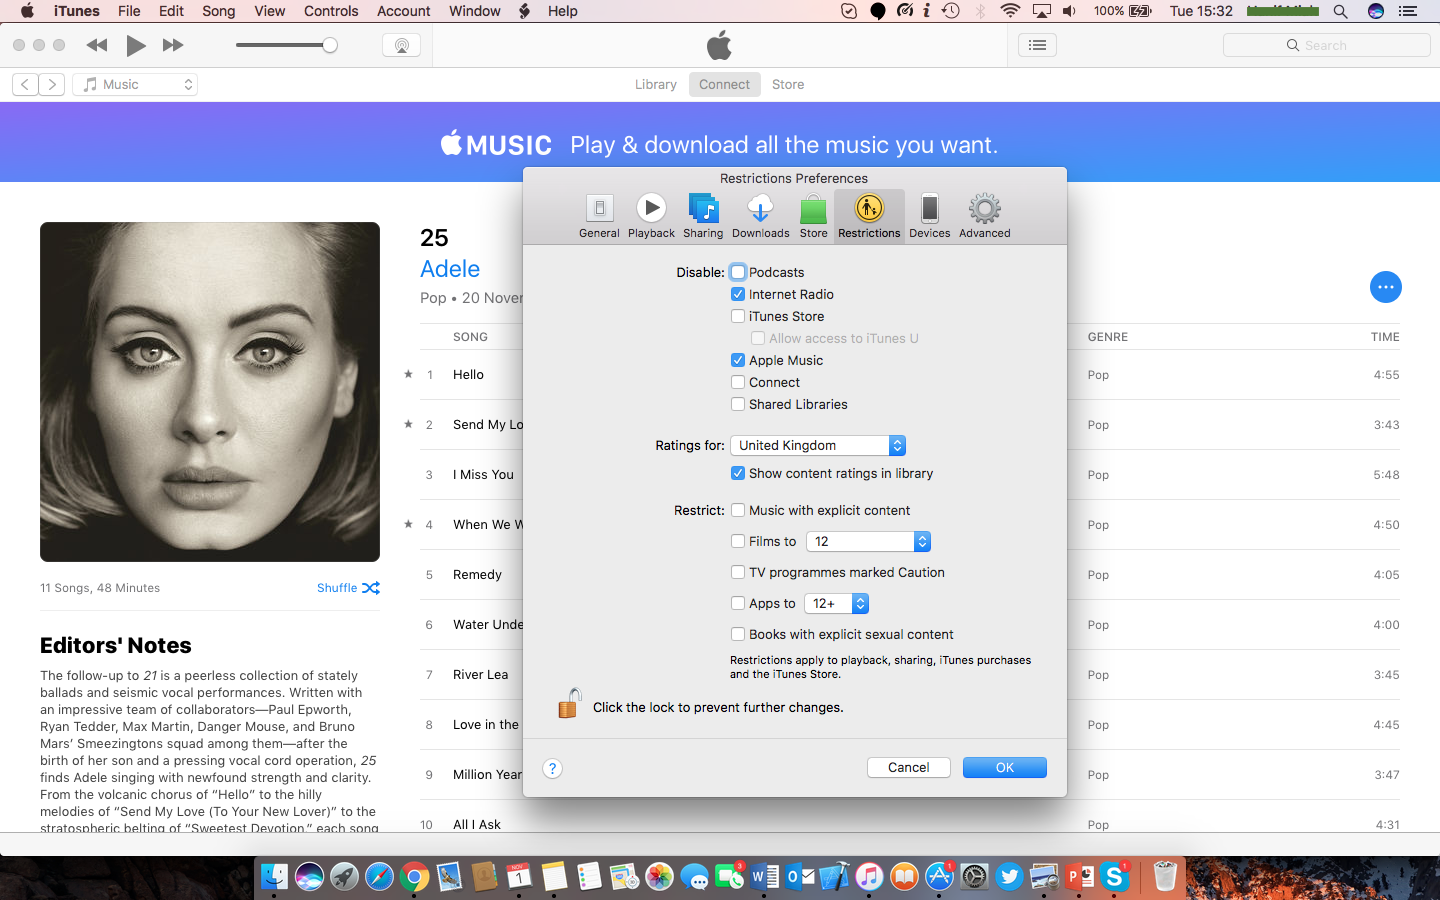Click Cancel in Restrictions Preferences

908,767
